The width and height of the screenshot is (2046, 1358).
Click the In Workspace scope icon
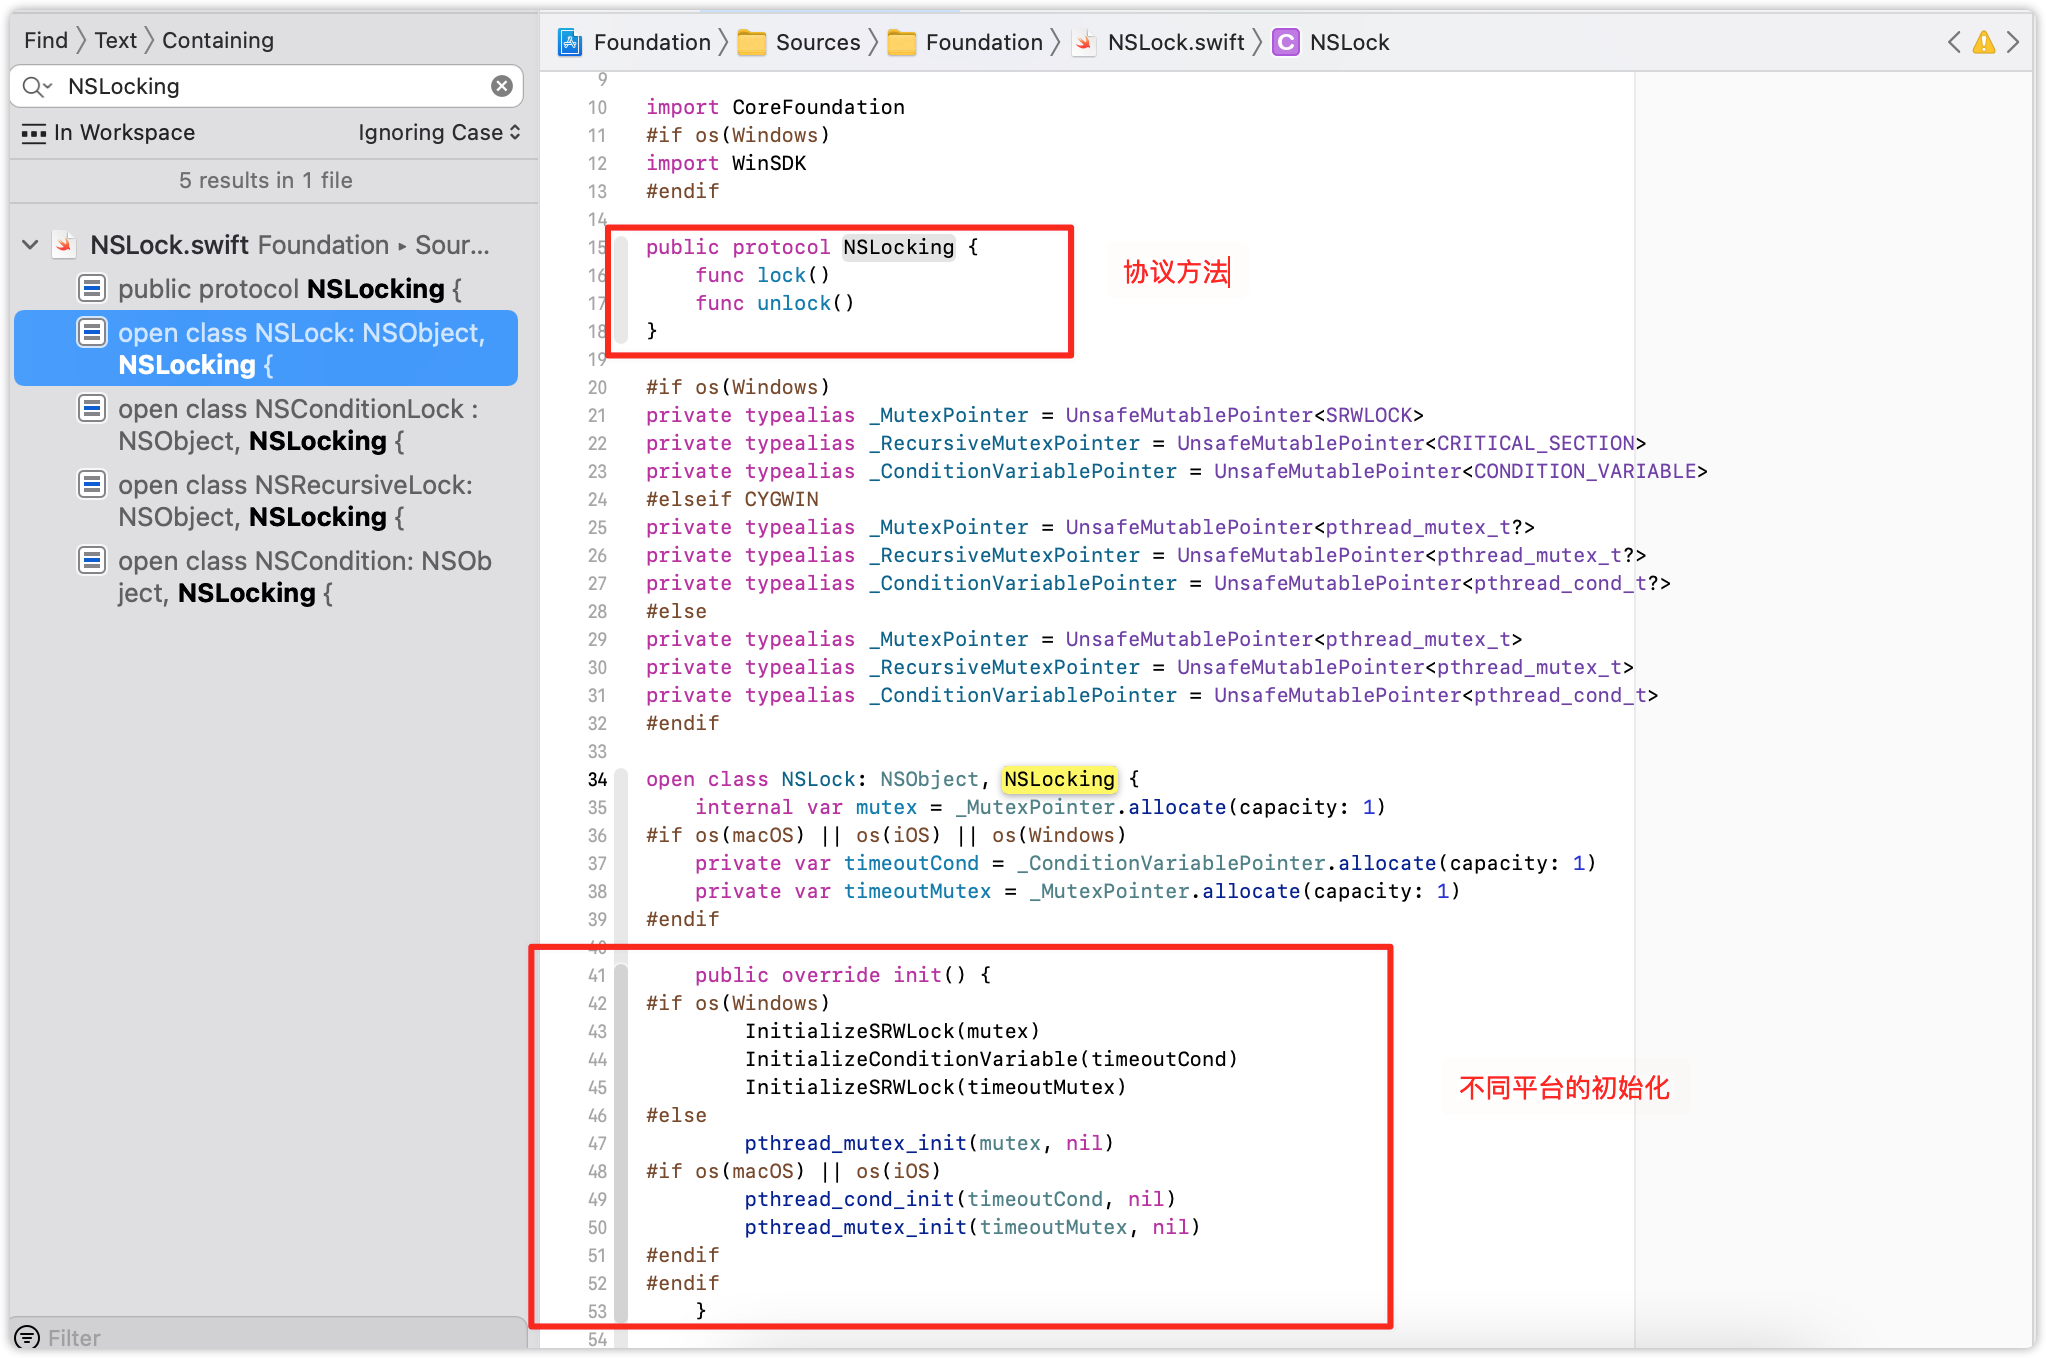coord(34,133)
